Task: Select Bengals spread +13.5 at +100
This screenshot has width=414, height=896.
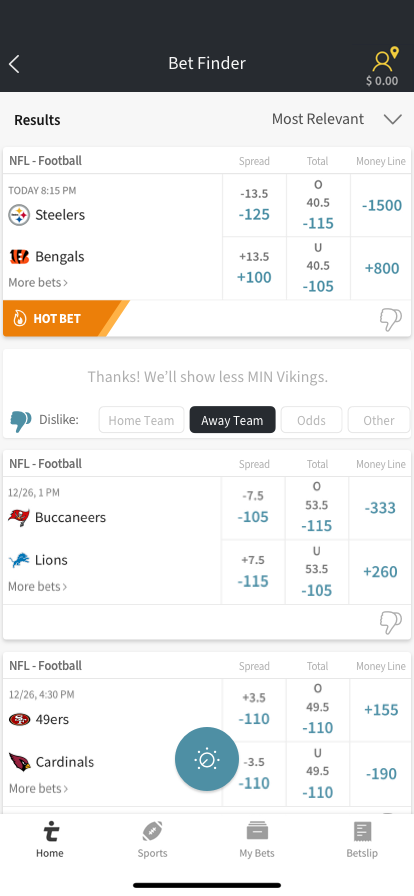Action: click(x=254, y=268)
